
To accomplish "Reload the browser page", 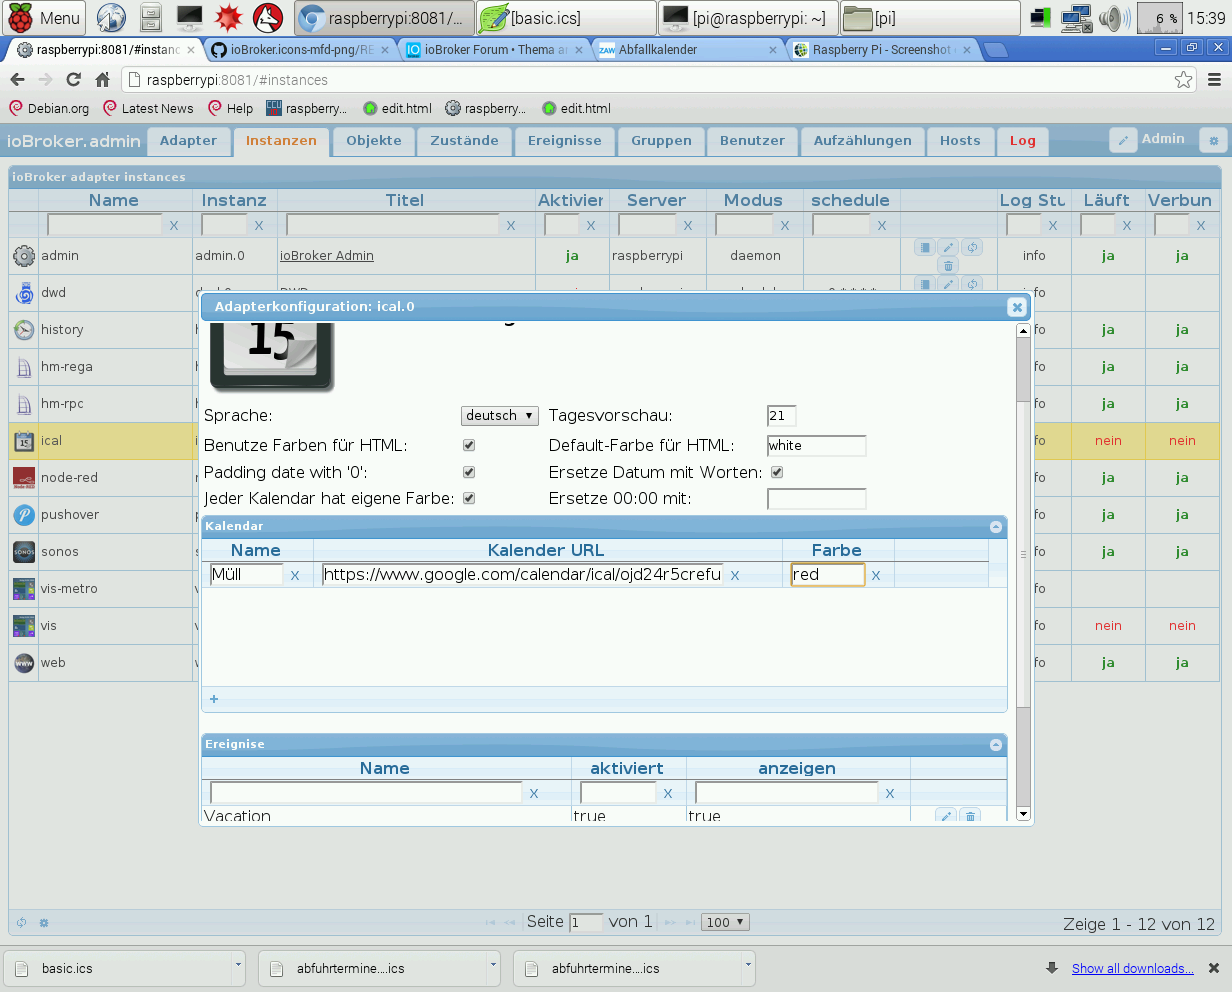I will 73,80.
